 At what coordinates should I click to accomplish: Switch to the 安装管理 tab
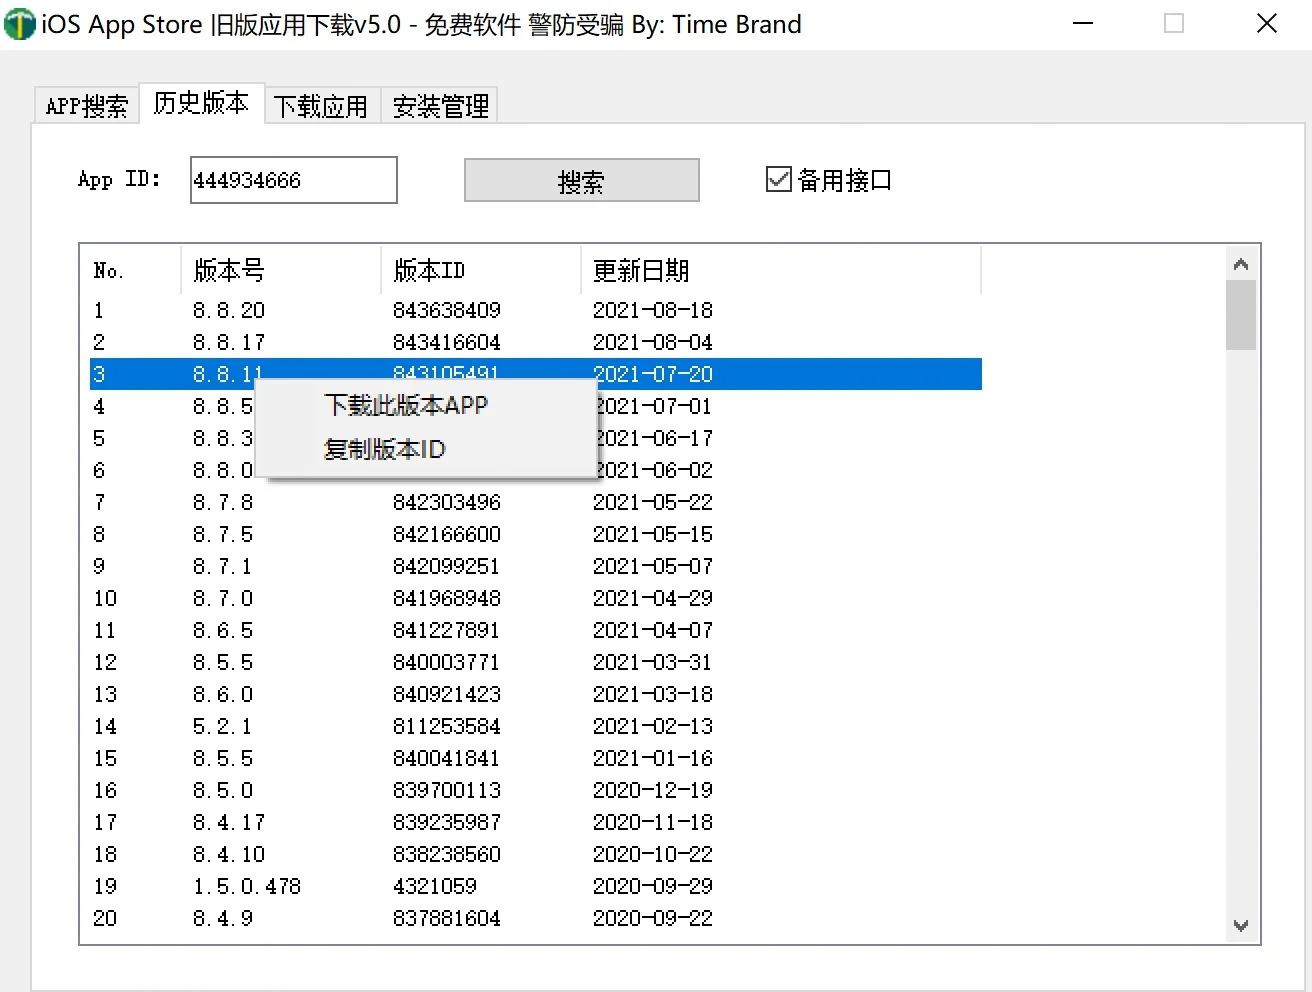pyautogui.click(x=439, y=106)
